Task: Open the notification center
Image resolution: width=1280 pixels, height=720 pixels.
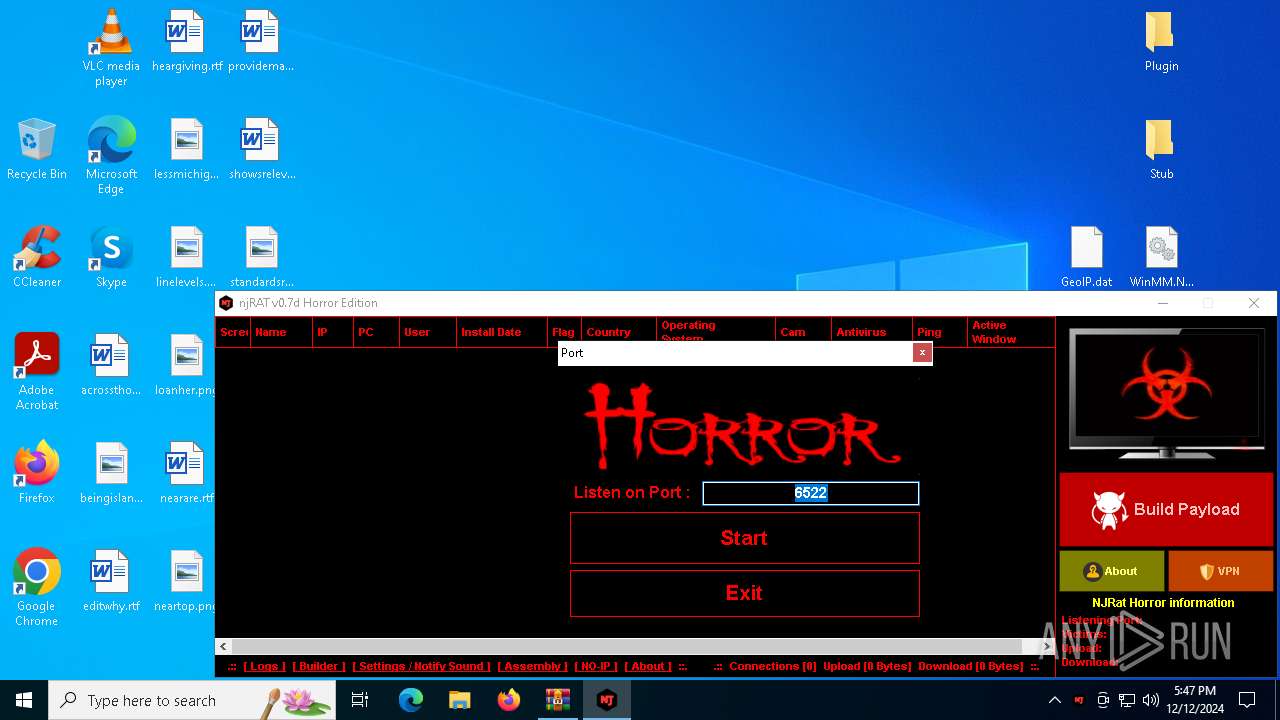Action: (x=1247, y=700)
